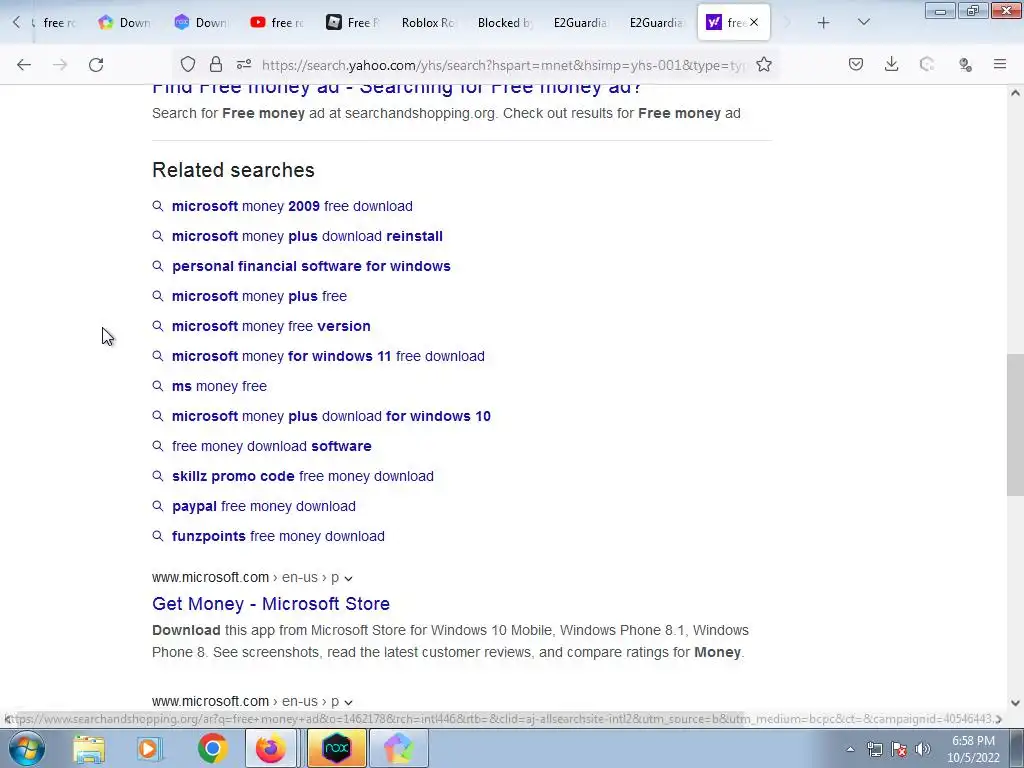This screenshot has height=768, width=1024.
Task: Open Google Chrome from taskbar
Action: click(212, 748)
